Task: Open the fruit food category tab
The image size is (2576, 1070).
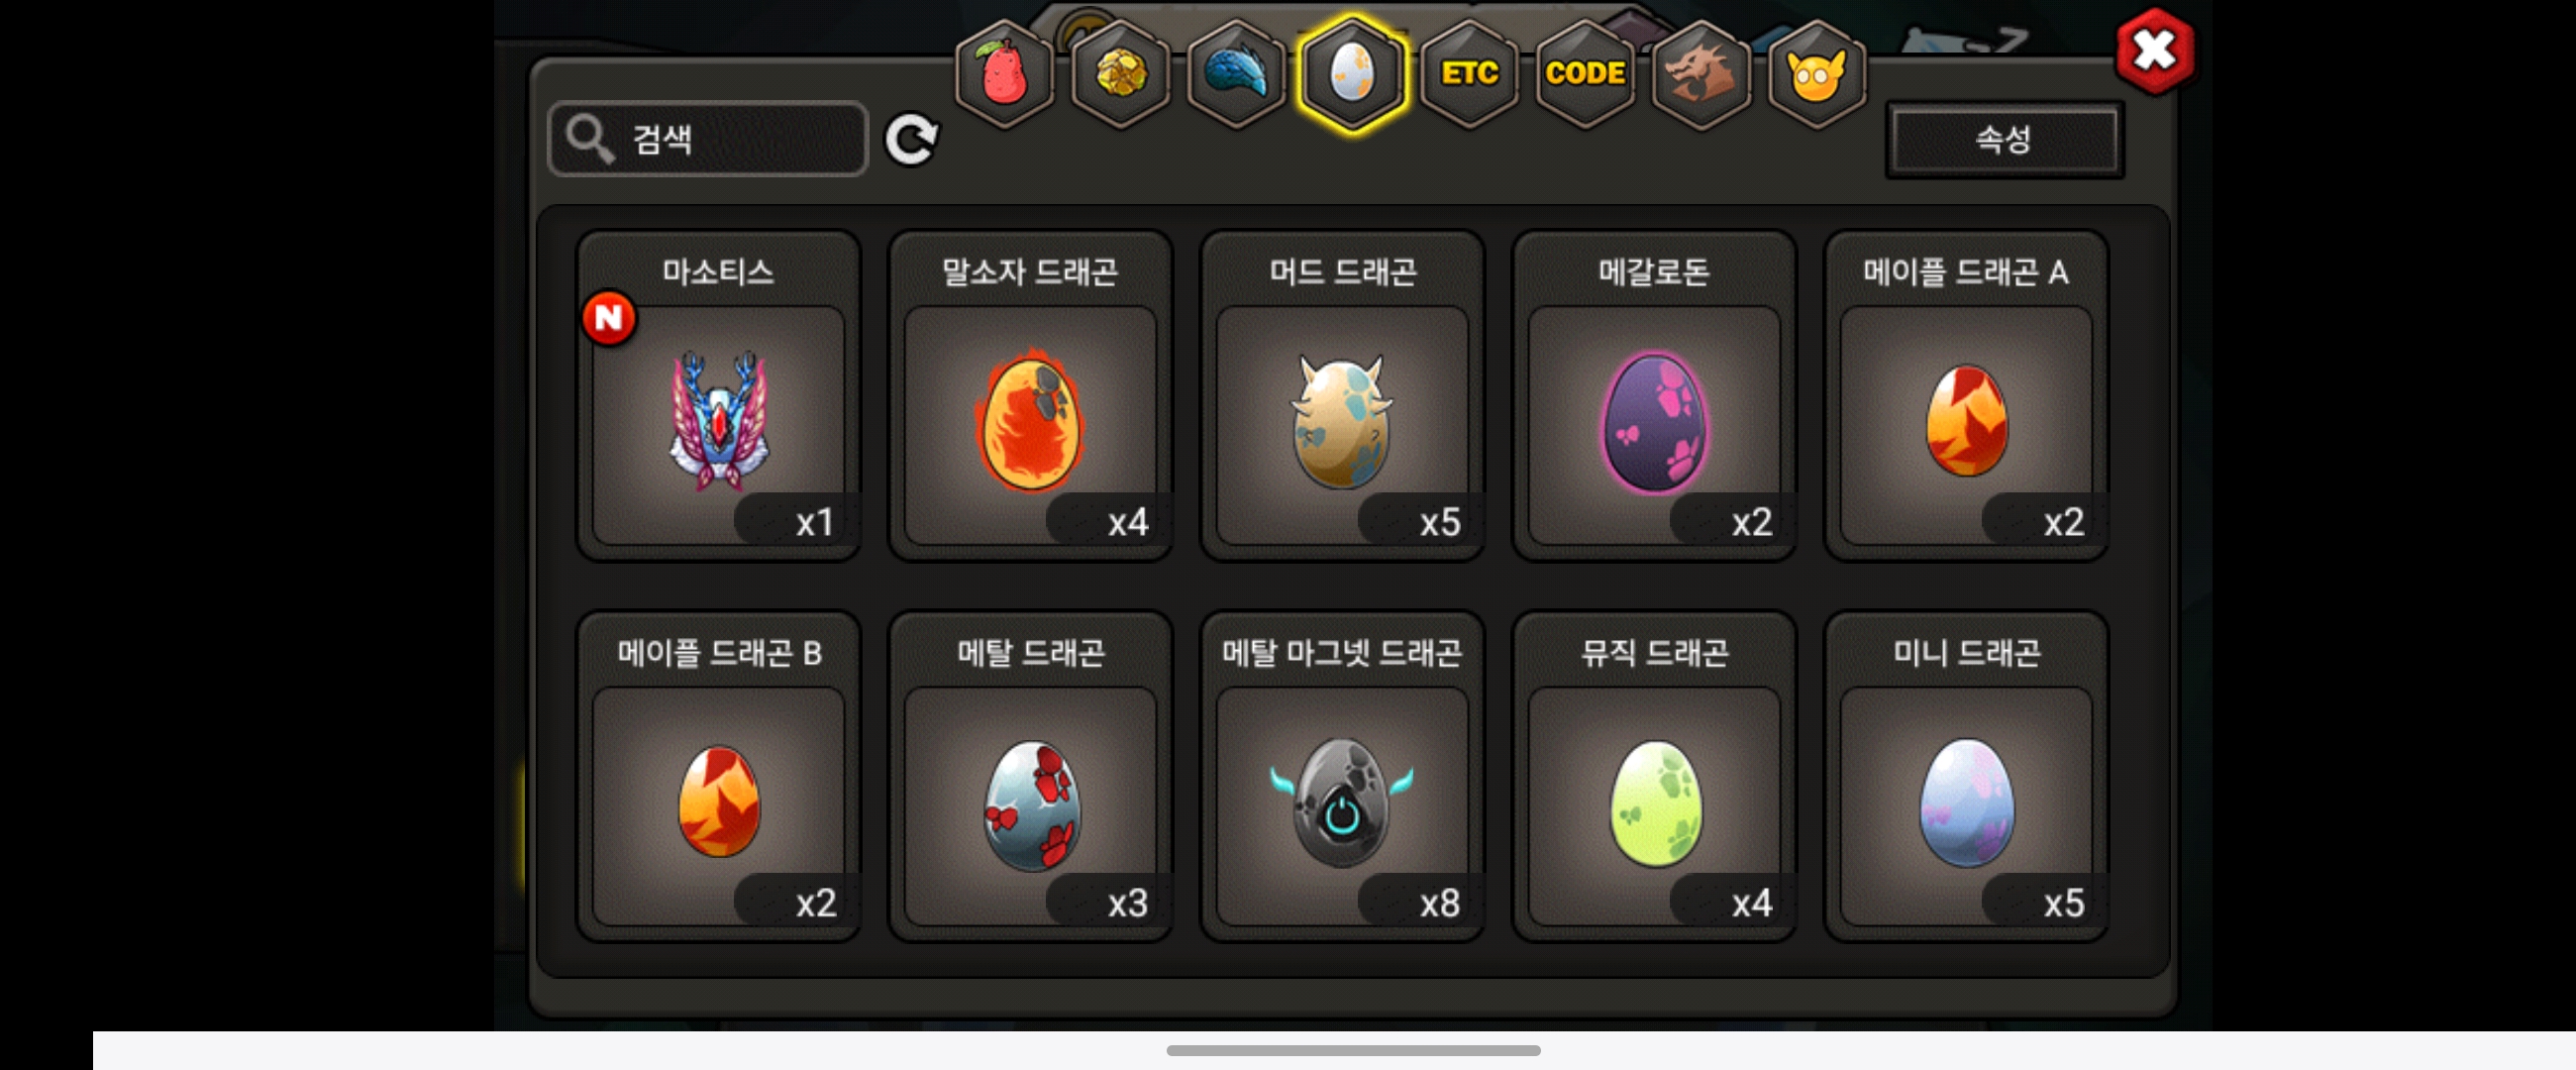Action: coord(1004,73)
